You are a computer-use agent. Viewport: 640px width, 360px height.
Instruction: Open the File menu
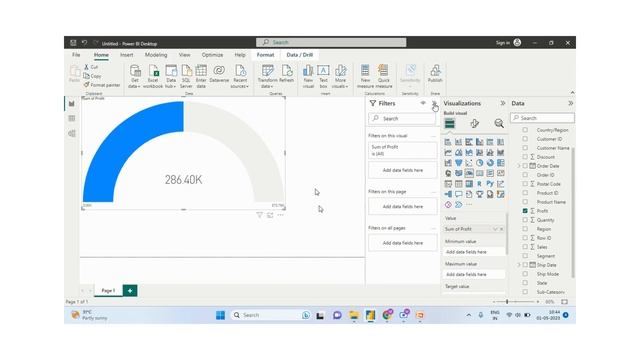point(76,55)
